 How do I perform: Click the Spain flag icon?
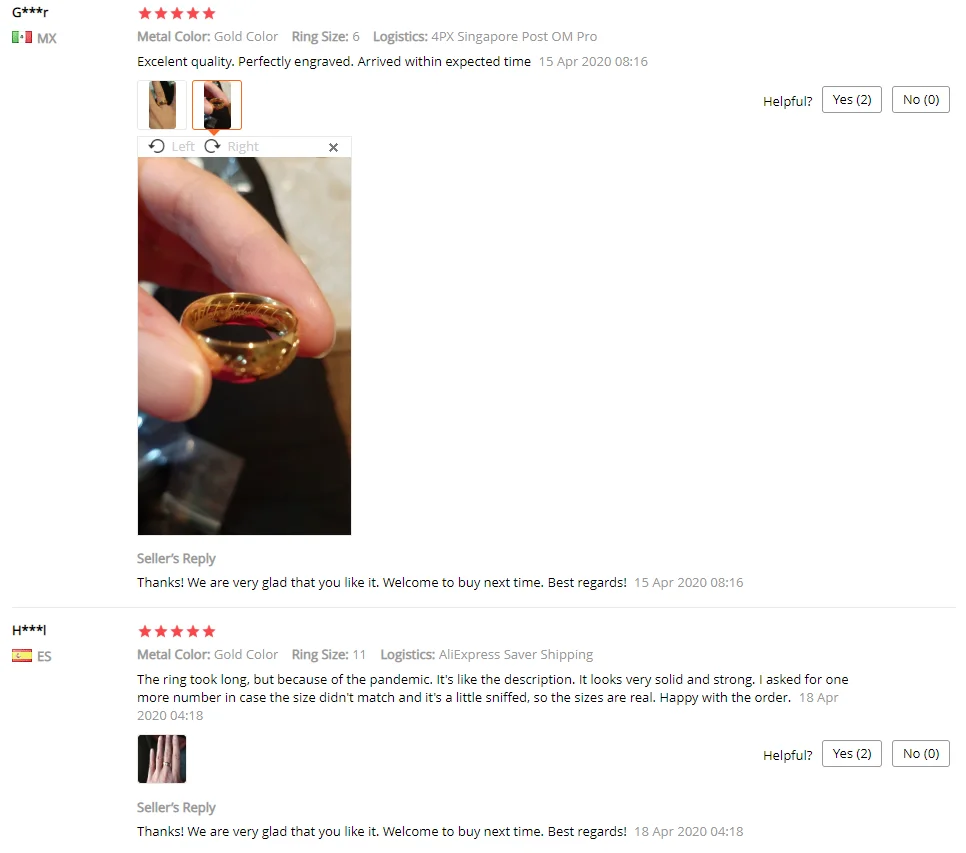(22, 655)
